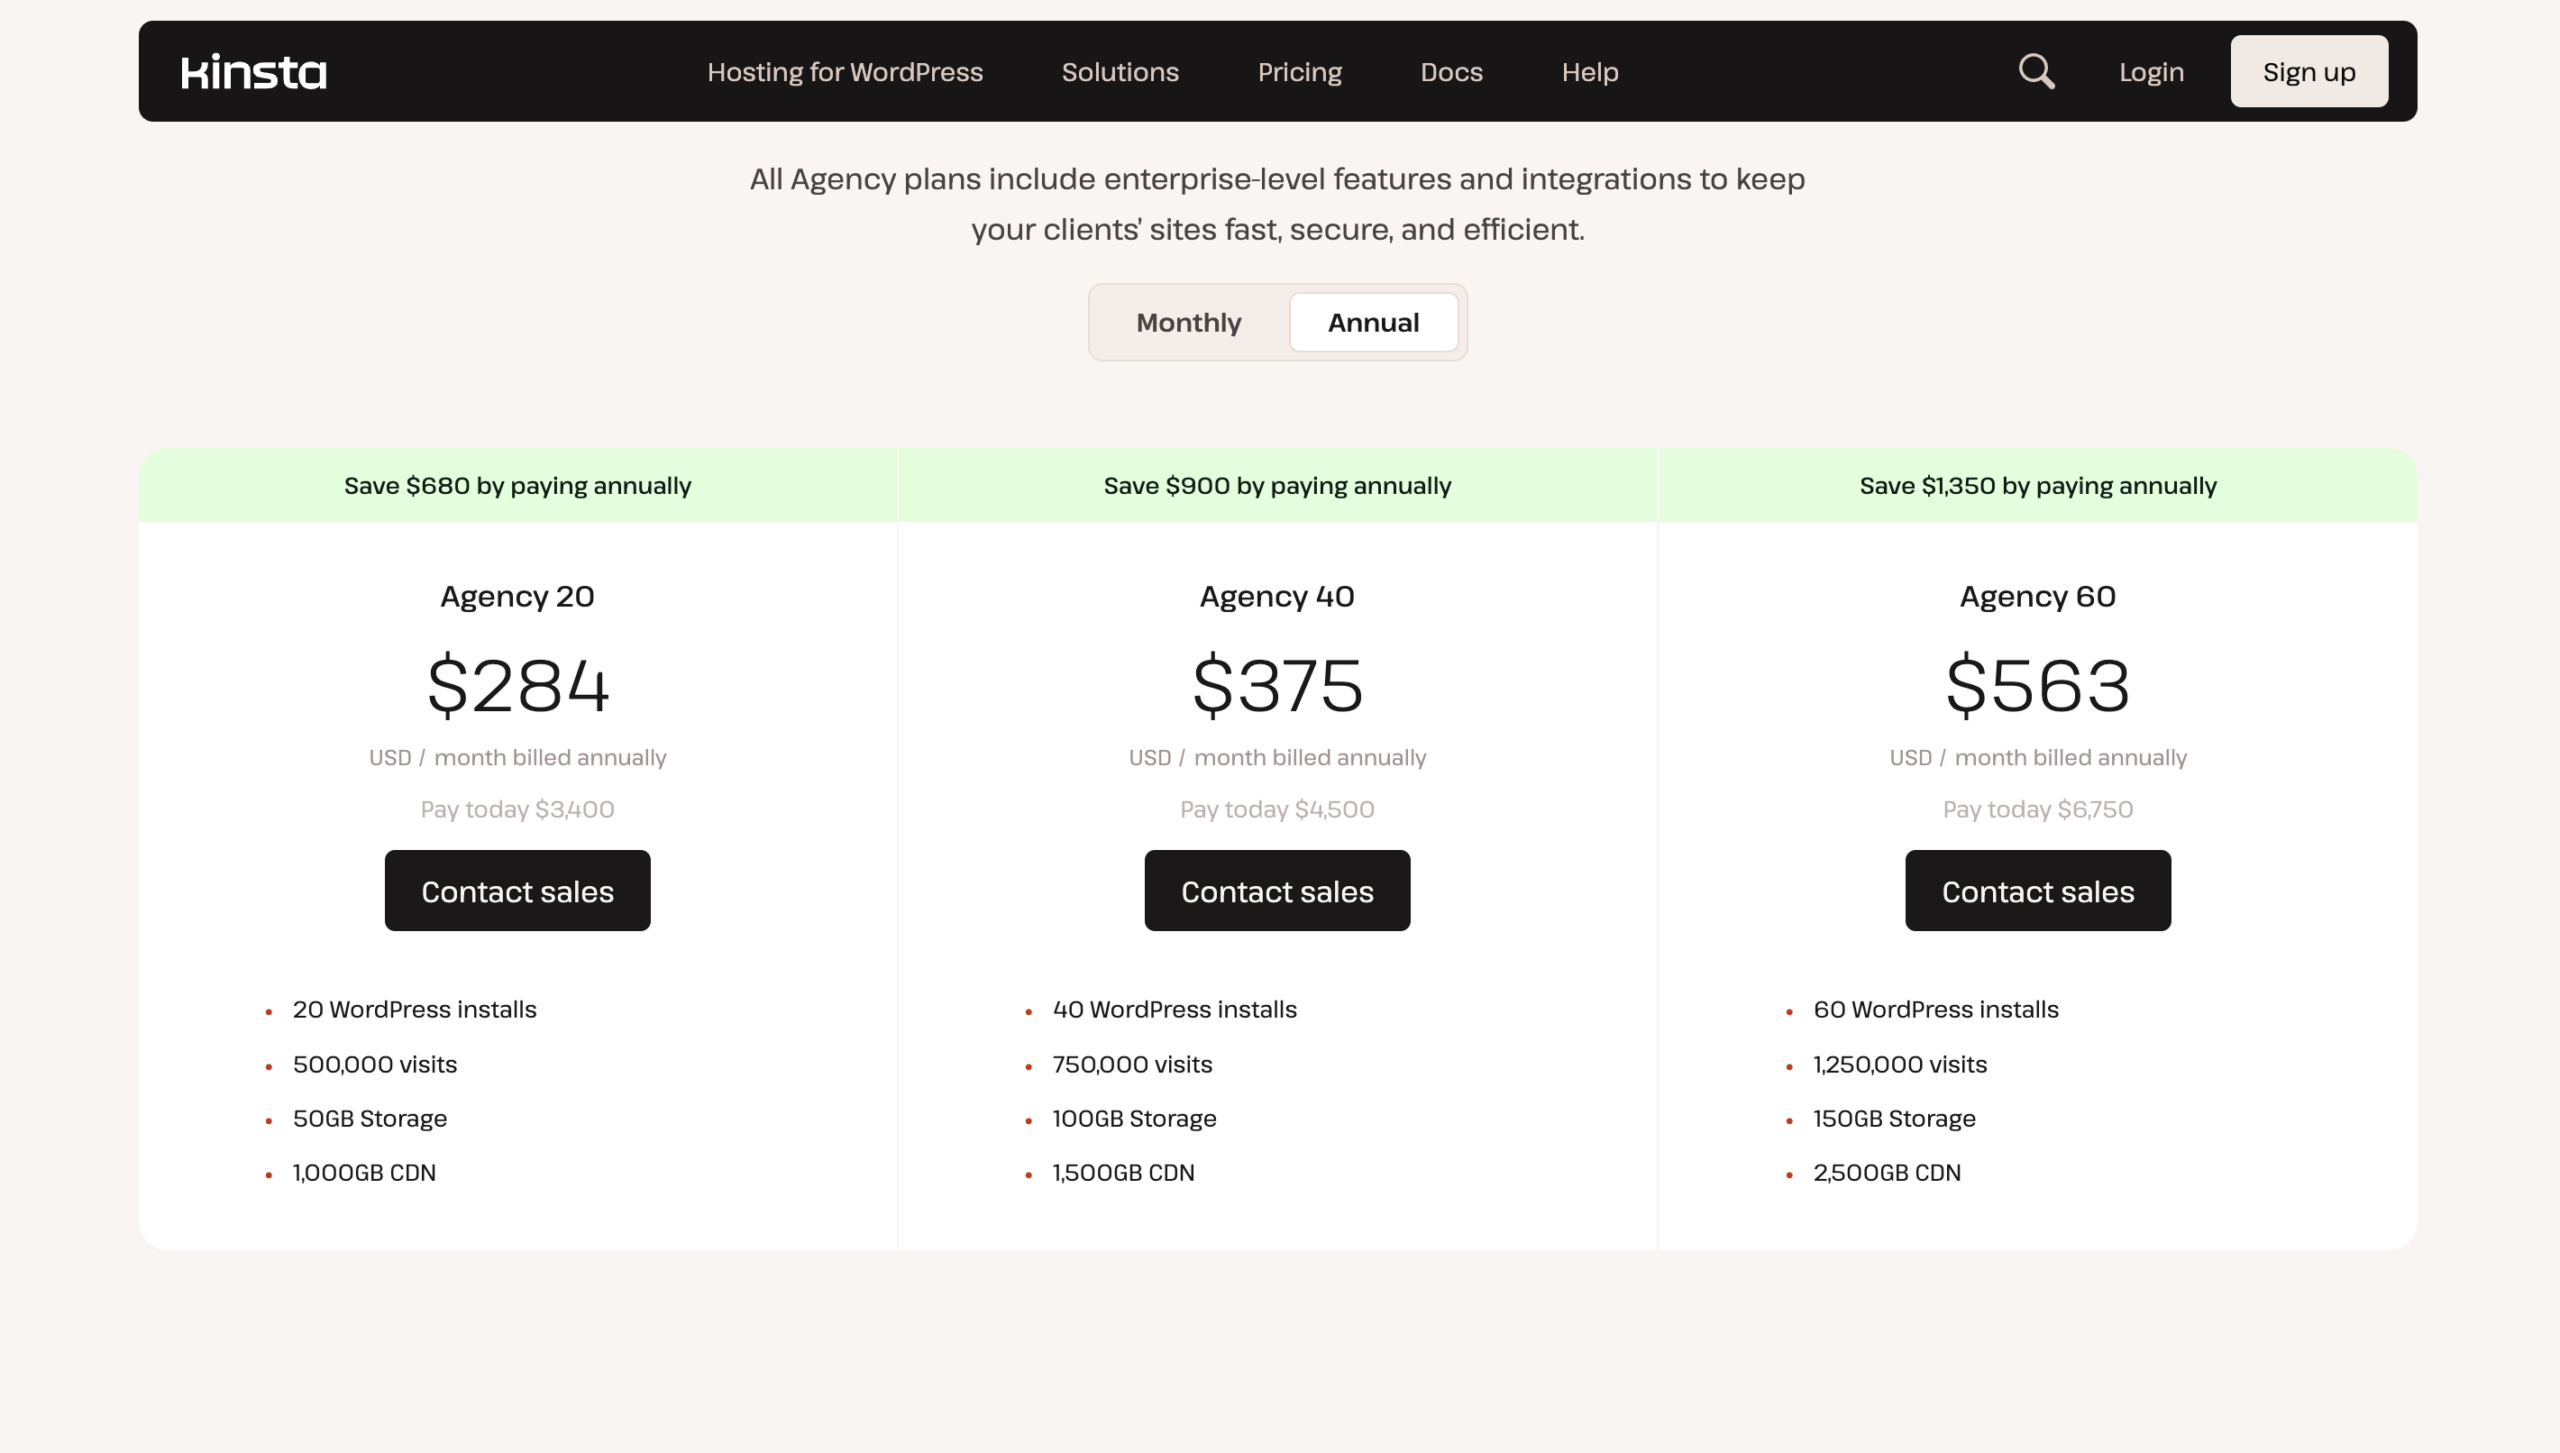Click the Login link
Screen dimensions: 2560x1453
click(2151, 72)
